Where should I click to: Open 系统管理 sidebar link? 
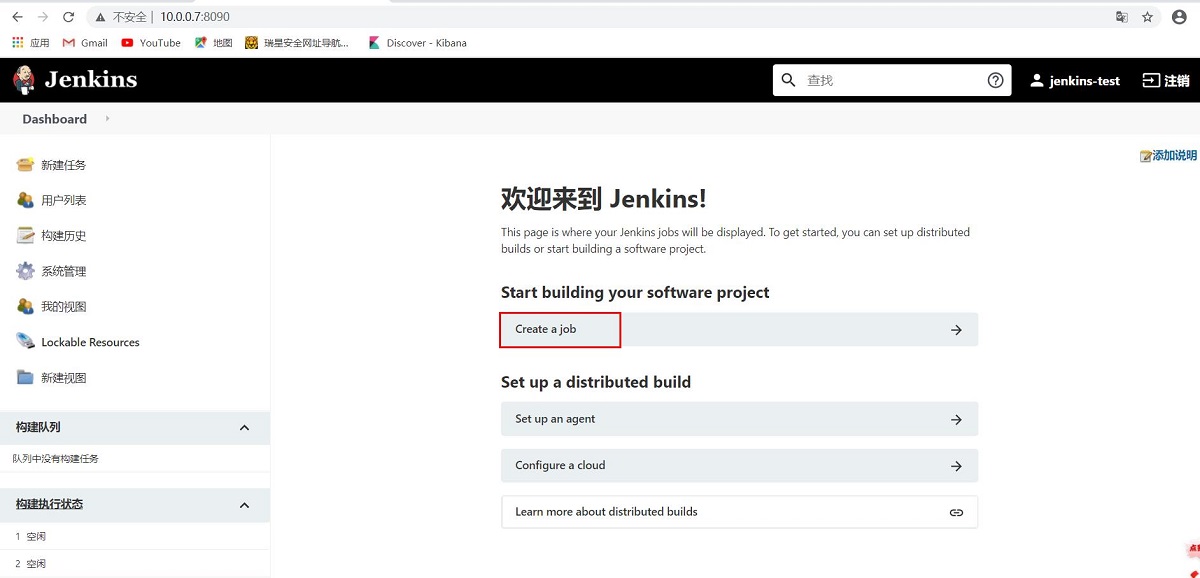point(64,271)
